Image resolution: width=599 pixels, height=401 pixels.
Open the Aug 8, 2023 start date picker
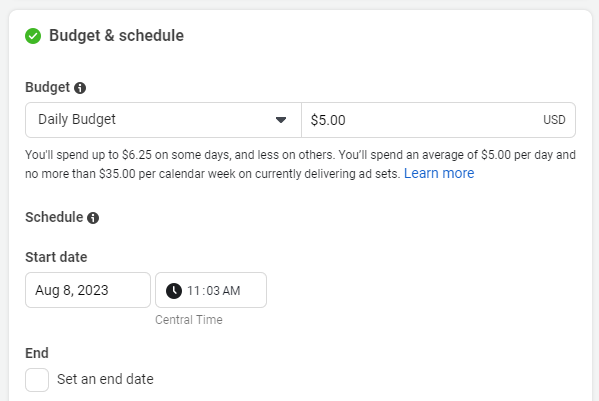pyautogui.click(x=88, y=290)
